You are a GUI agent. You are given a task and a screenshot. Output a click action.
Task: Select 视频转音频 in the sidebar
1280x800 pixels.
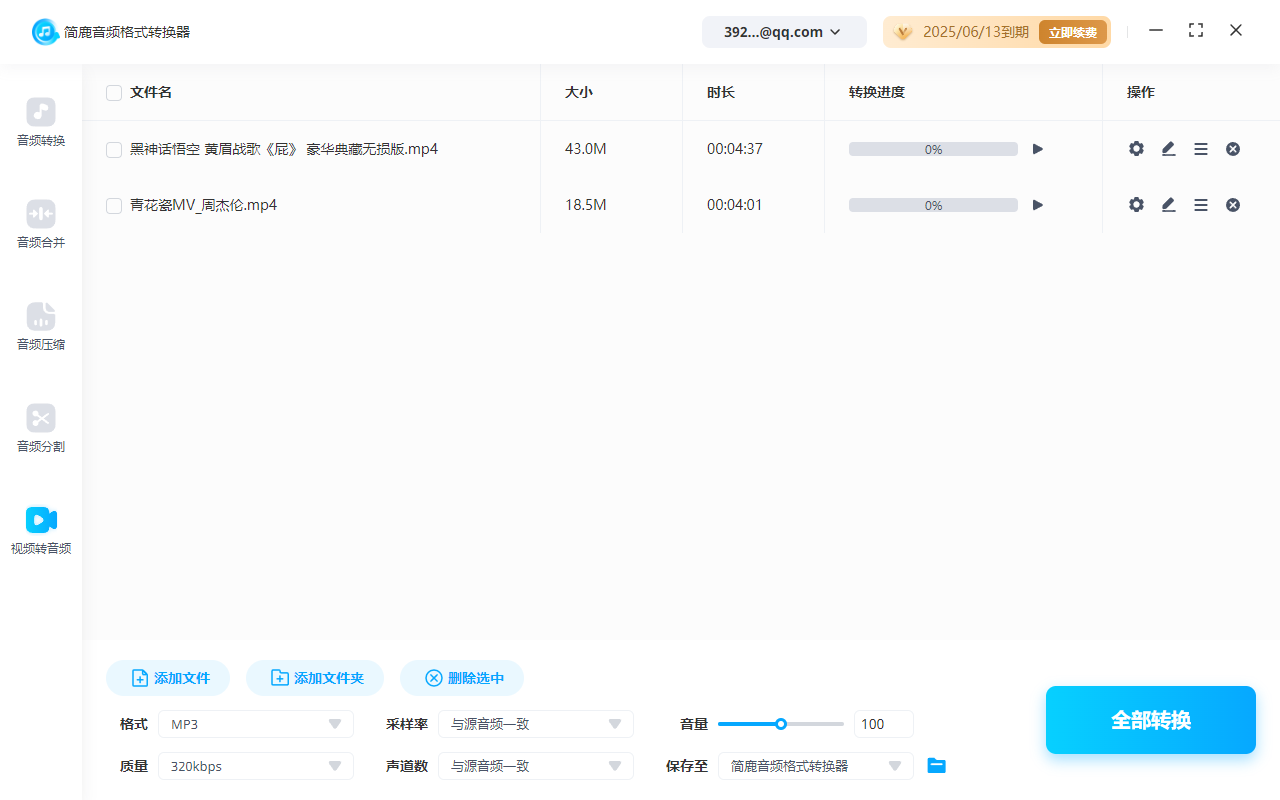pos(40,528)
